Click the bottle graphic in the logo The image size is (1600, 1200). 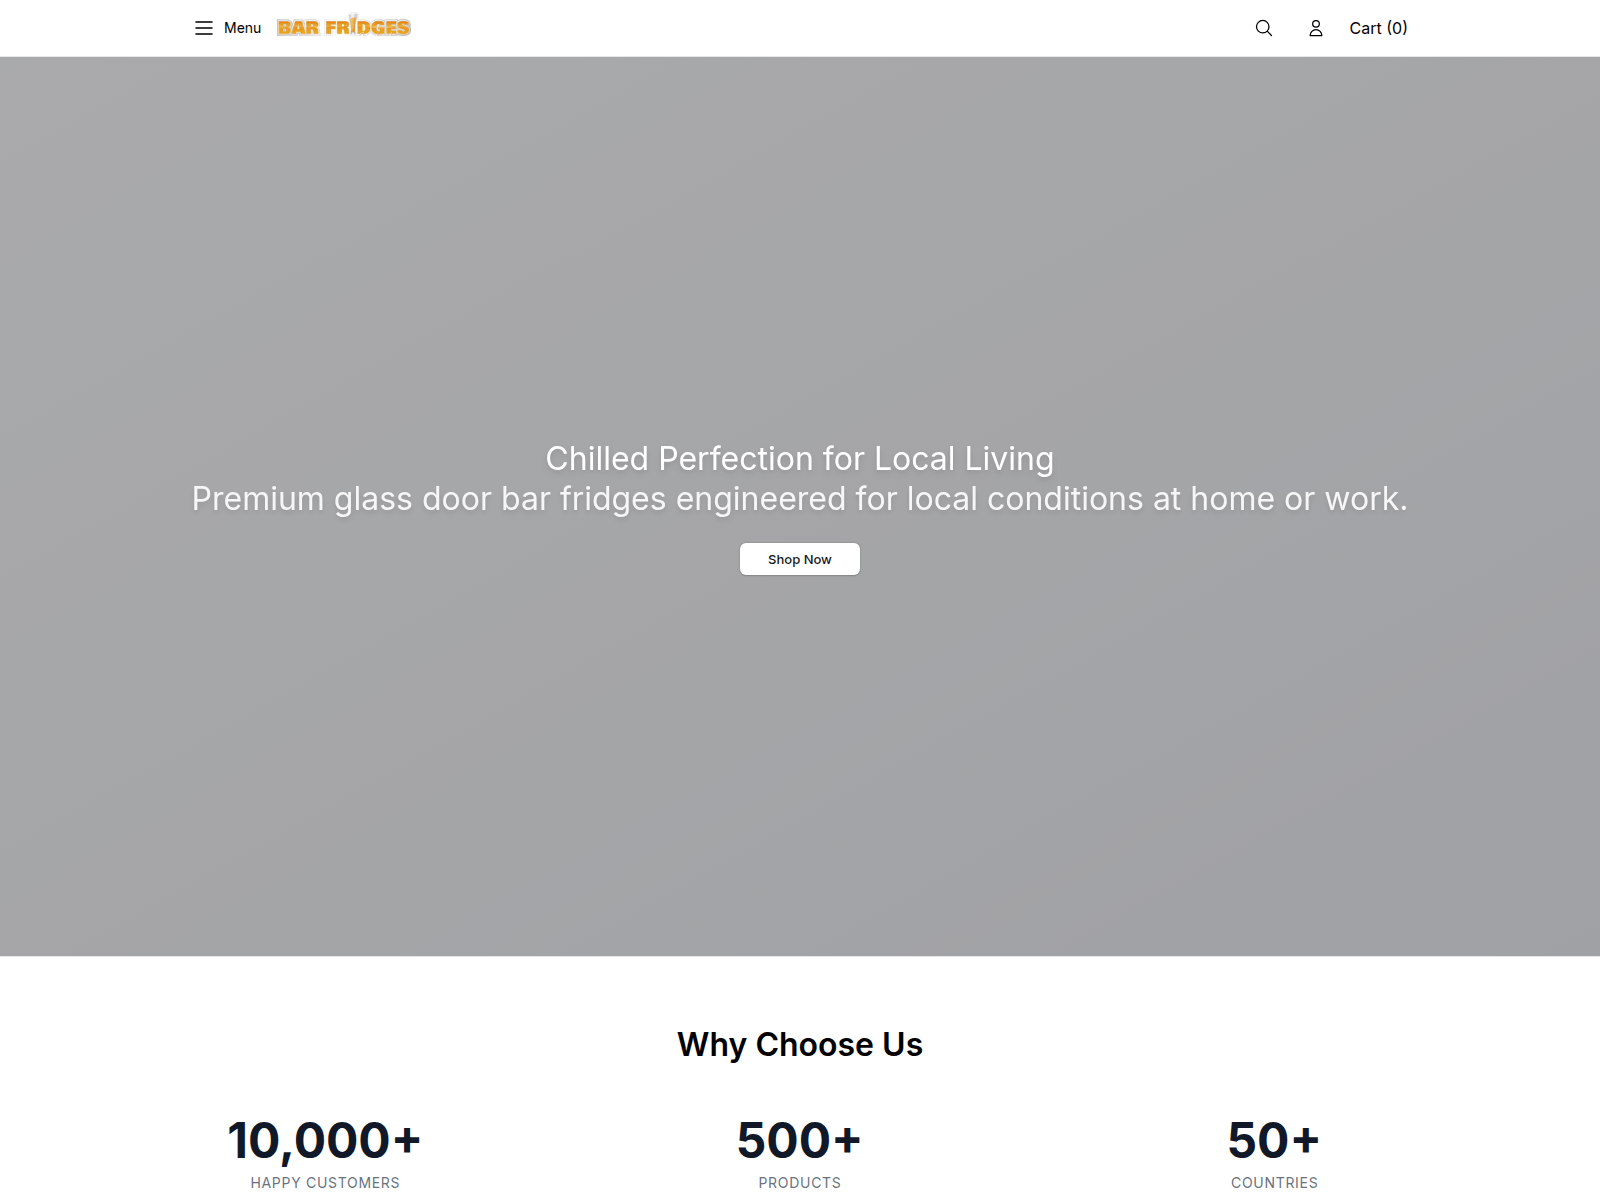pos(354,22)
